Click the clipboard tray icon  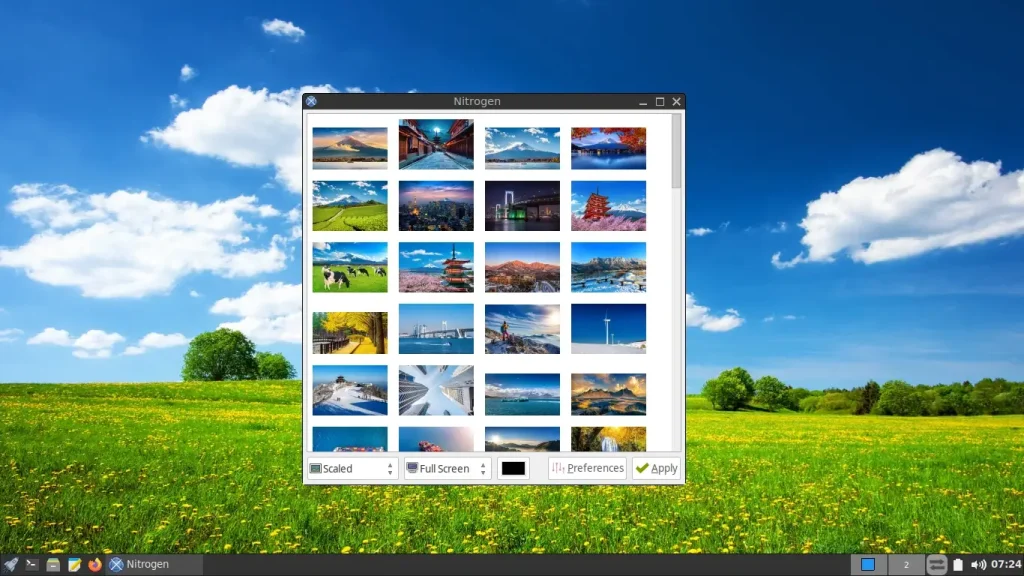(x=957, y=564)
